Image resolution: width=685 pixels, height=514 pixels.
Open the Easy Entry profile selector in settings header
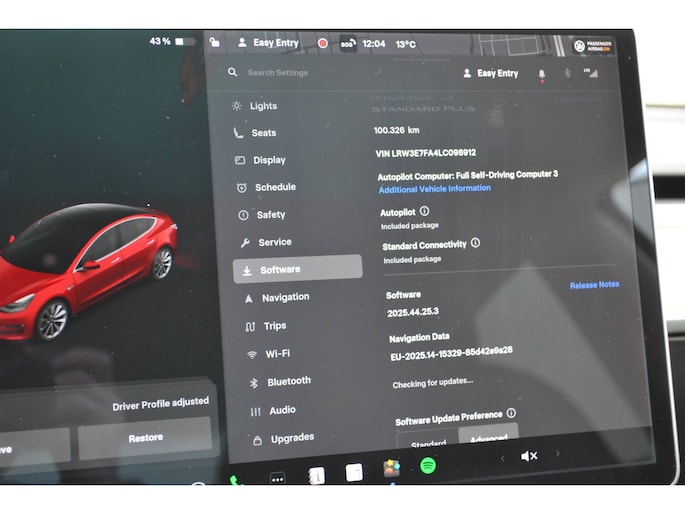tap(492, 73)
